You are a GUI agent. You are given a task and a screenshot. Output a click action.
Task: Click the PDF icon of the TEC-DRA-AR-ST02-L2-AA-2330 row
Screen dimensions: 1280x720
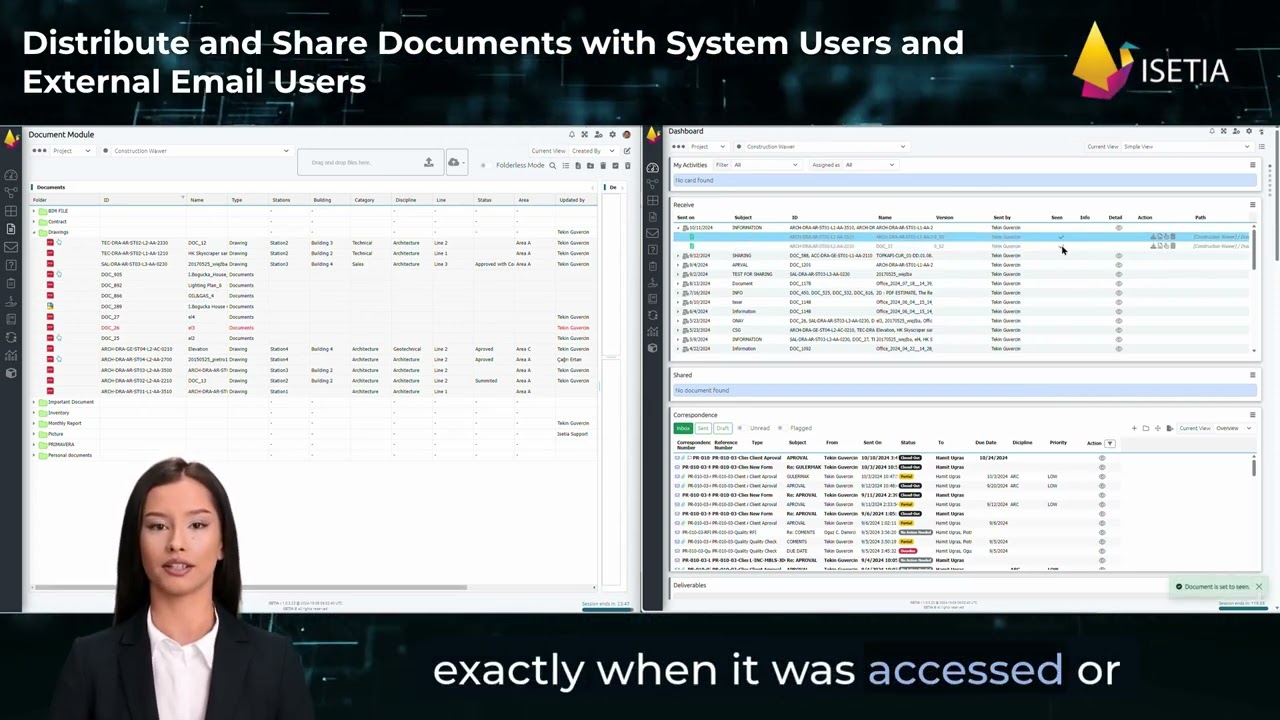pyautogui.click(x=50, y=243)
